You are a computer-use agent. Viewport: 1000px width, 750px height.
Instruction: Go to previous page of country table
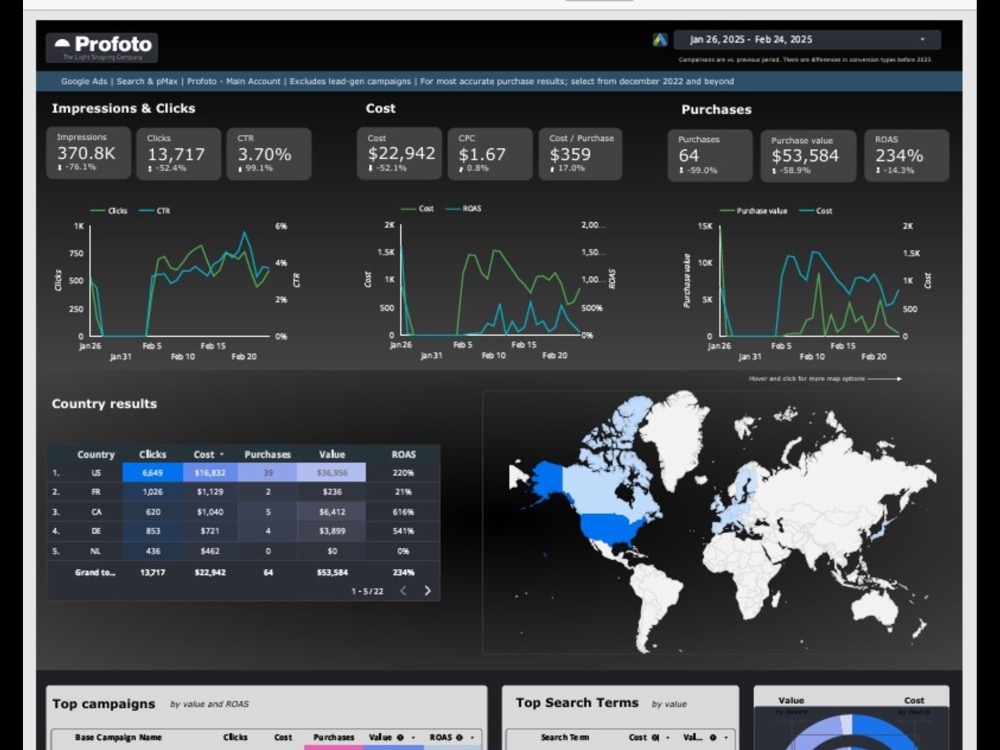click(x=403, y=591)
